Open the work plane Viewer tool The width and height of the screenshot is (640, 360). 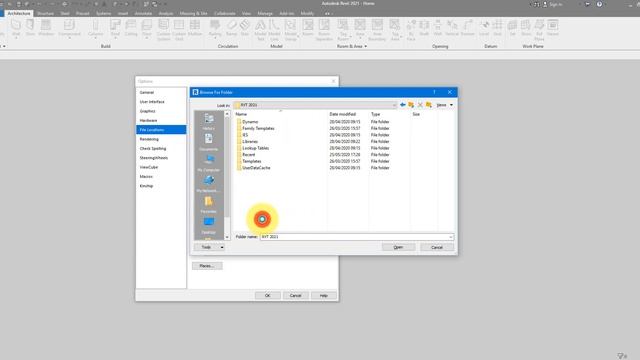click(x=553, y=28)
